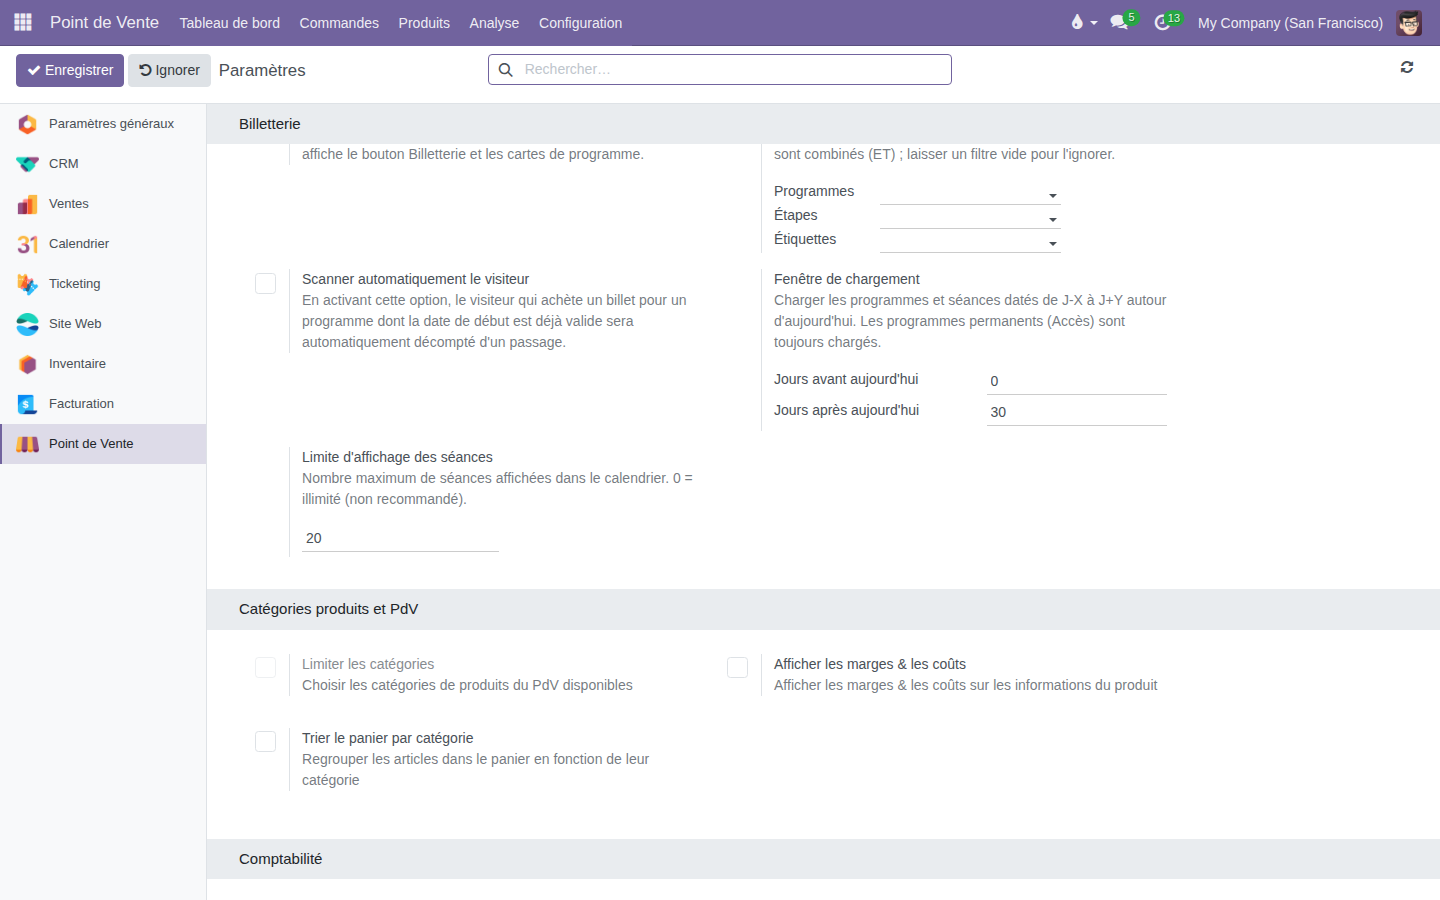1440x900 pixels.
Task: Open the Étiquettes dropdown
Action: point(970,241)
